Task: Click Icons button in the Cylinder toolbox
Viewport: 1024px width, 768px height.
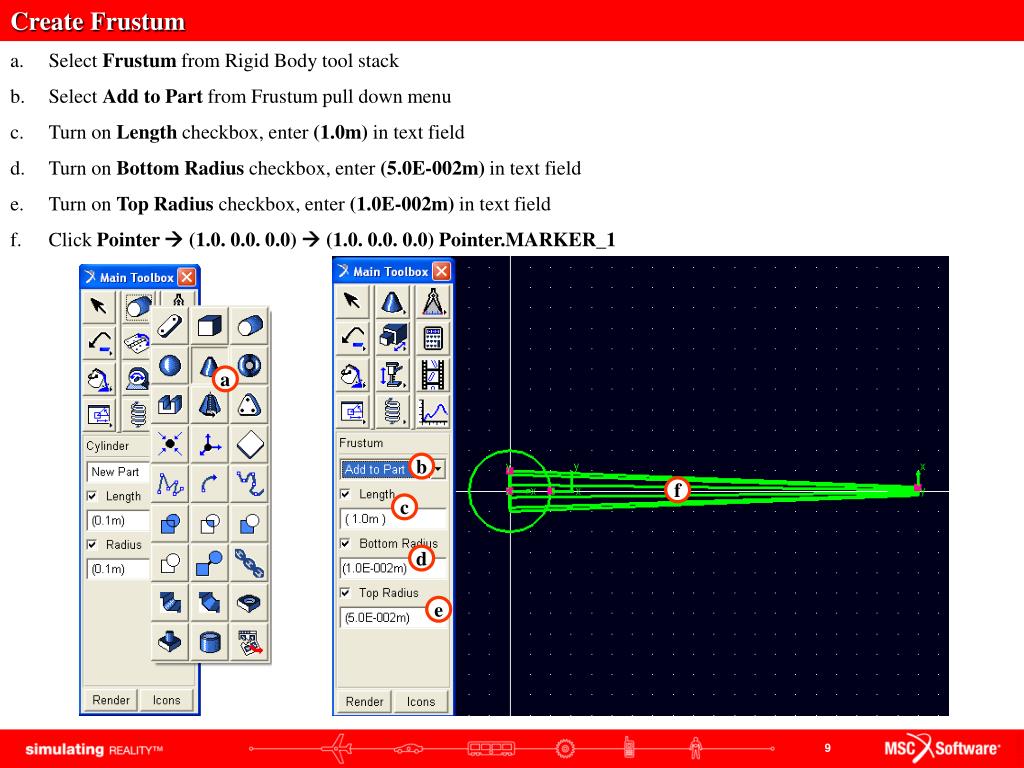Action: [x=167, y=700]
